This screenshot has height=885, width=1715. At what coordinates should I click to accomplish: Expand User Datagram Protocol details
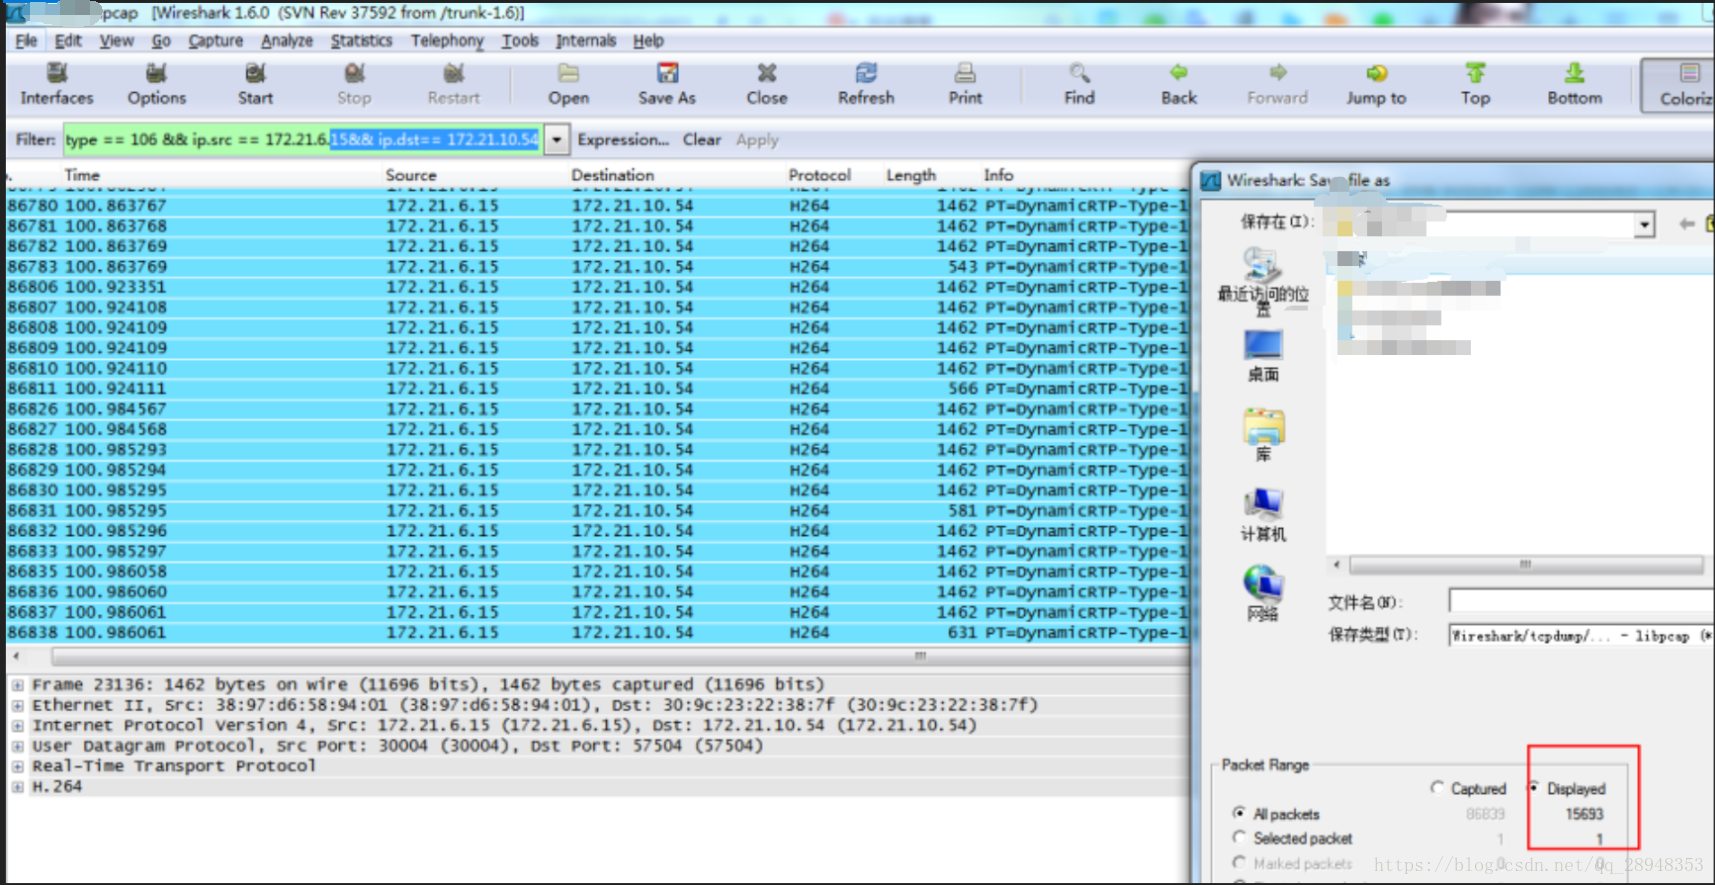point(17,746)
